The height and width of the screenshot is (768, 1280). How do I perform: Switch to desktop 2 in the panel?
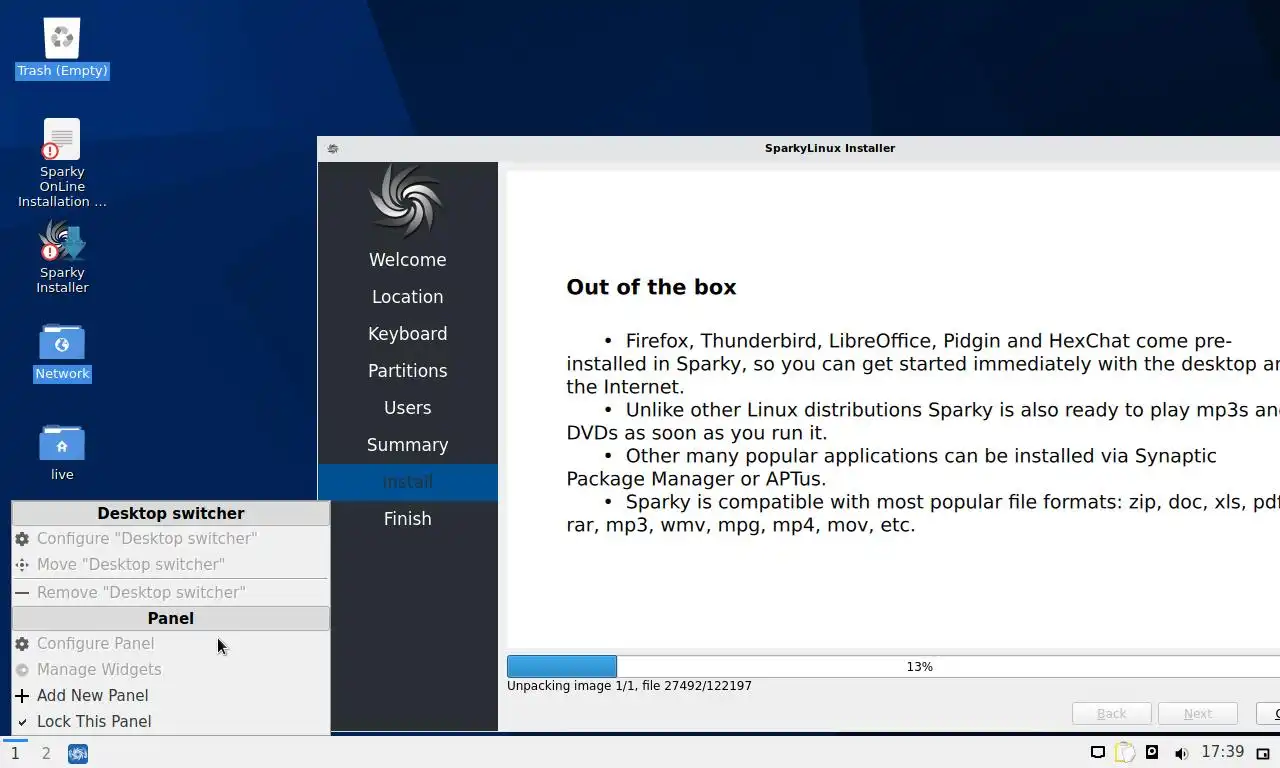(x=46, y=753)
